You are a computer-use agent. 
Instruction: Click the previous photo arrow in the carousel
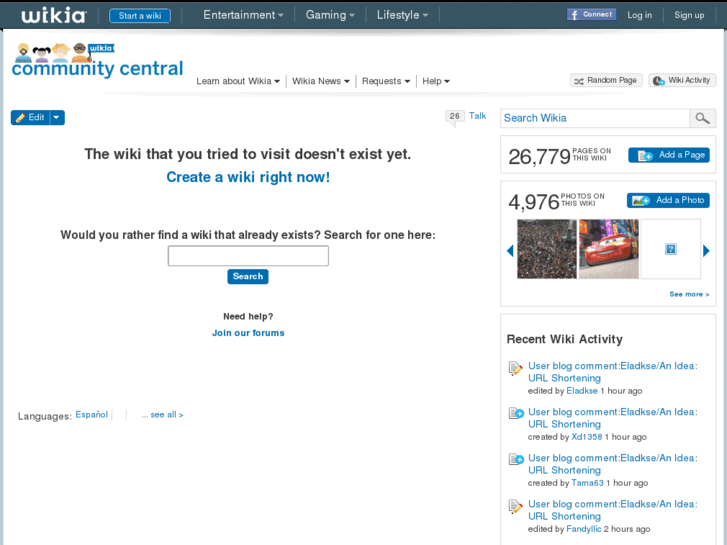[510, 251]
